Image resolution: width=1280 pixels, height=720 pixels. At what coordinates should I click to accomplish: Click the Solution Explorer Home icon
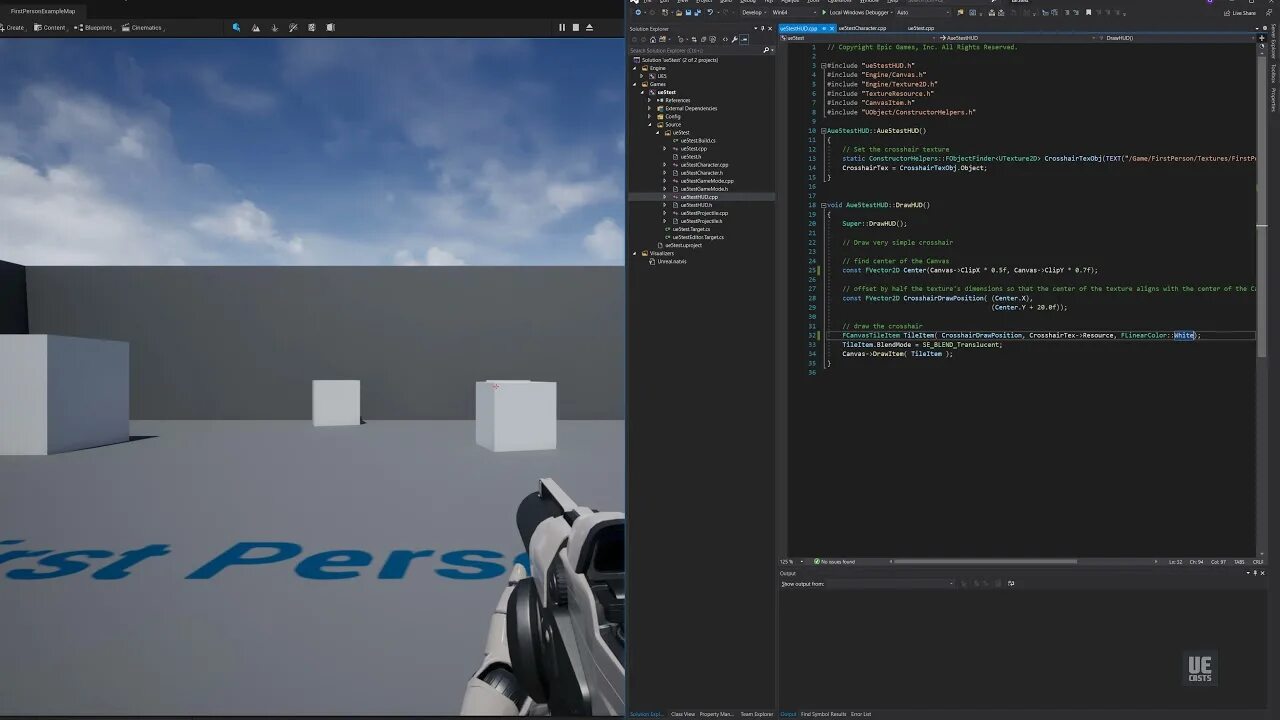(653, 39)
